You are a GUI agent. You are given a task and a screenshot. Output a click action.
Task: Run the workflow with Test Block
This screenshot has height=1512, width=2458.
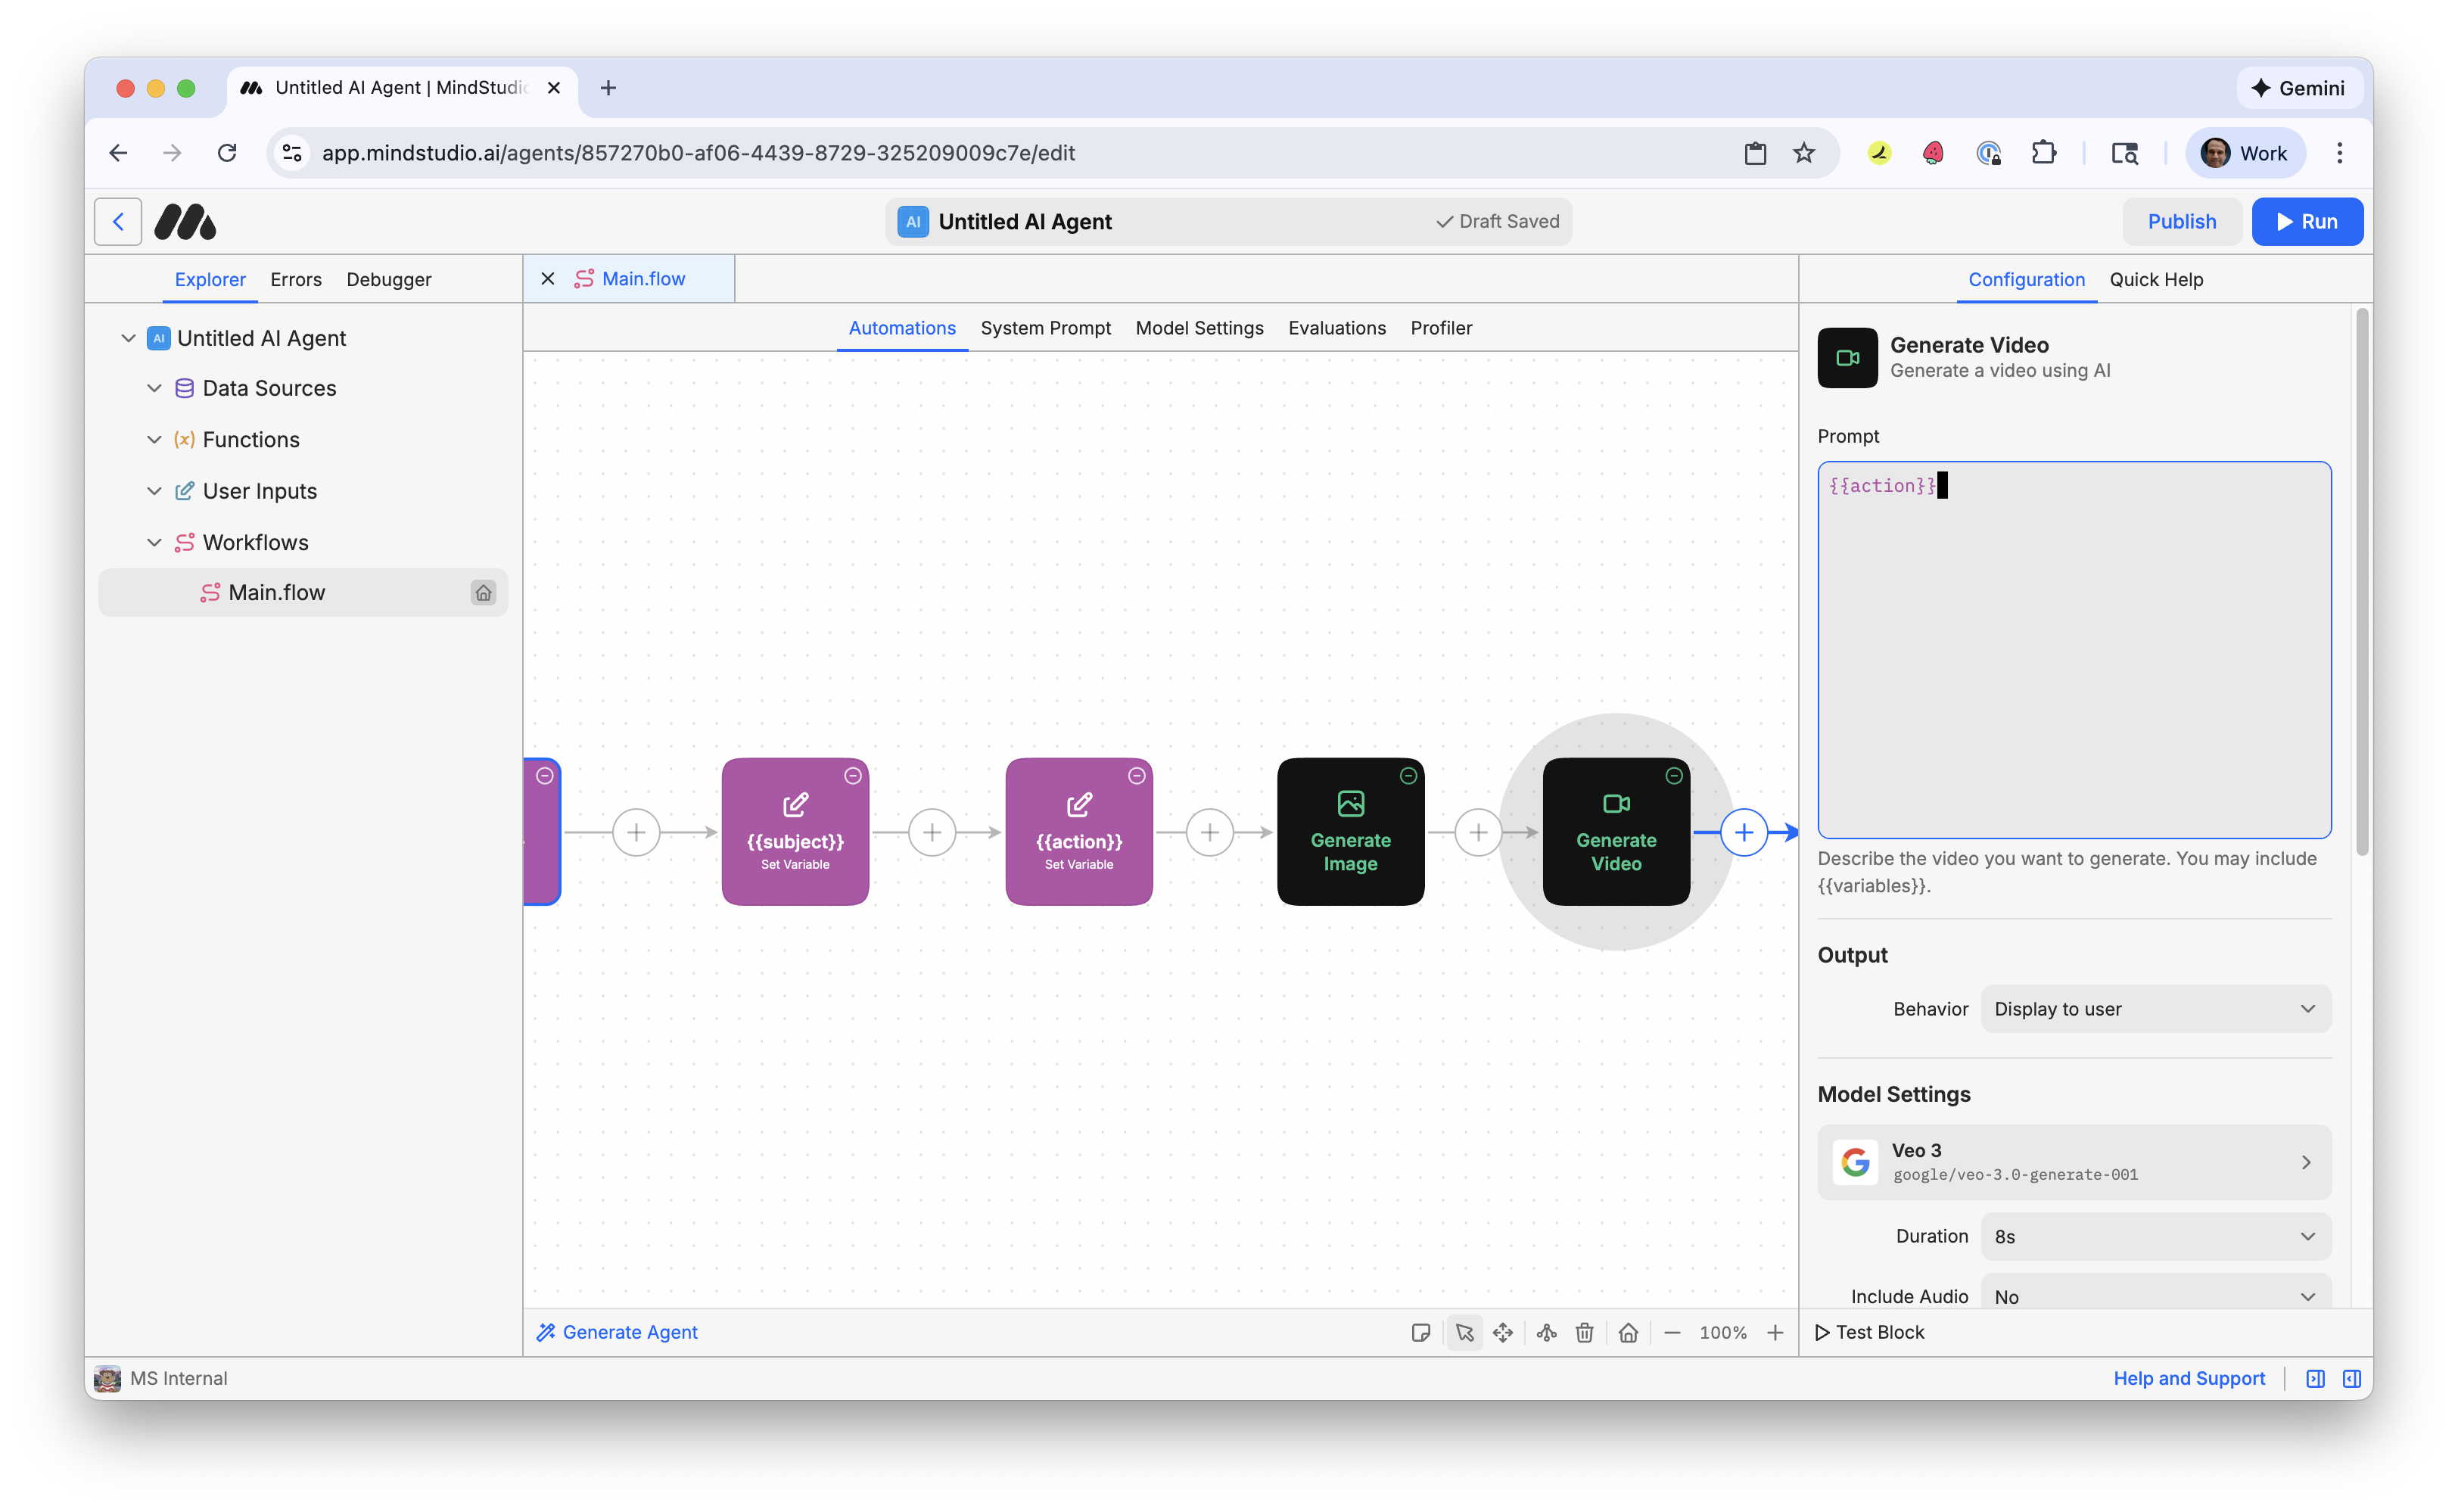click(x=1869, y=1332)
